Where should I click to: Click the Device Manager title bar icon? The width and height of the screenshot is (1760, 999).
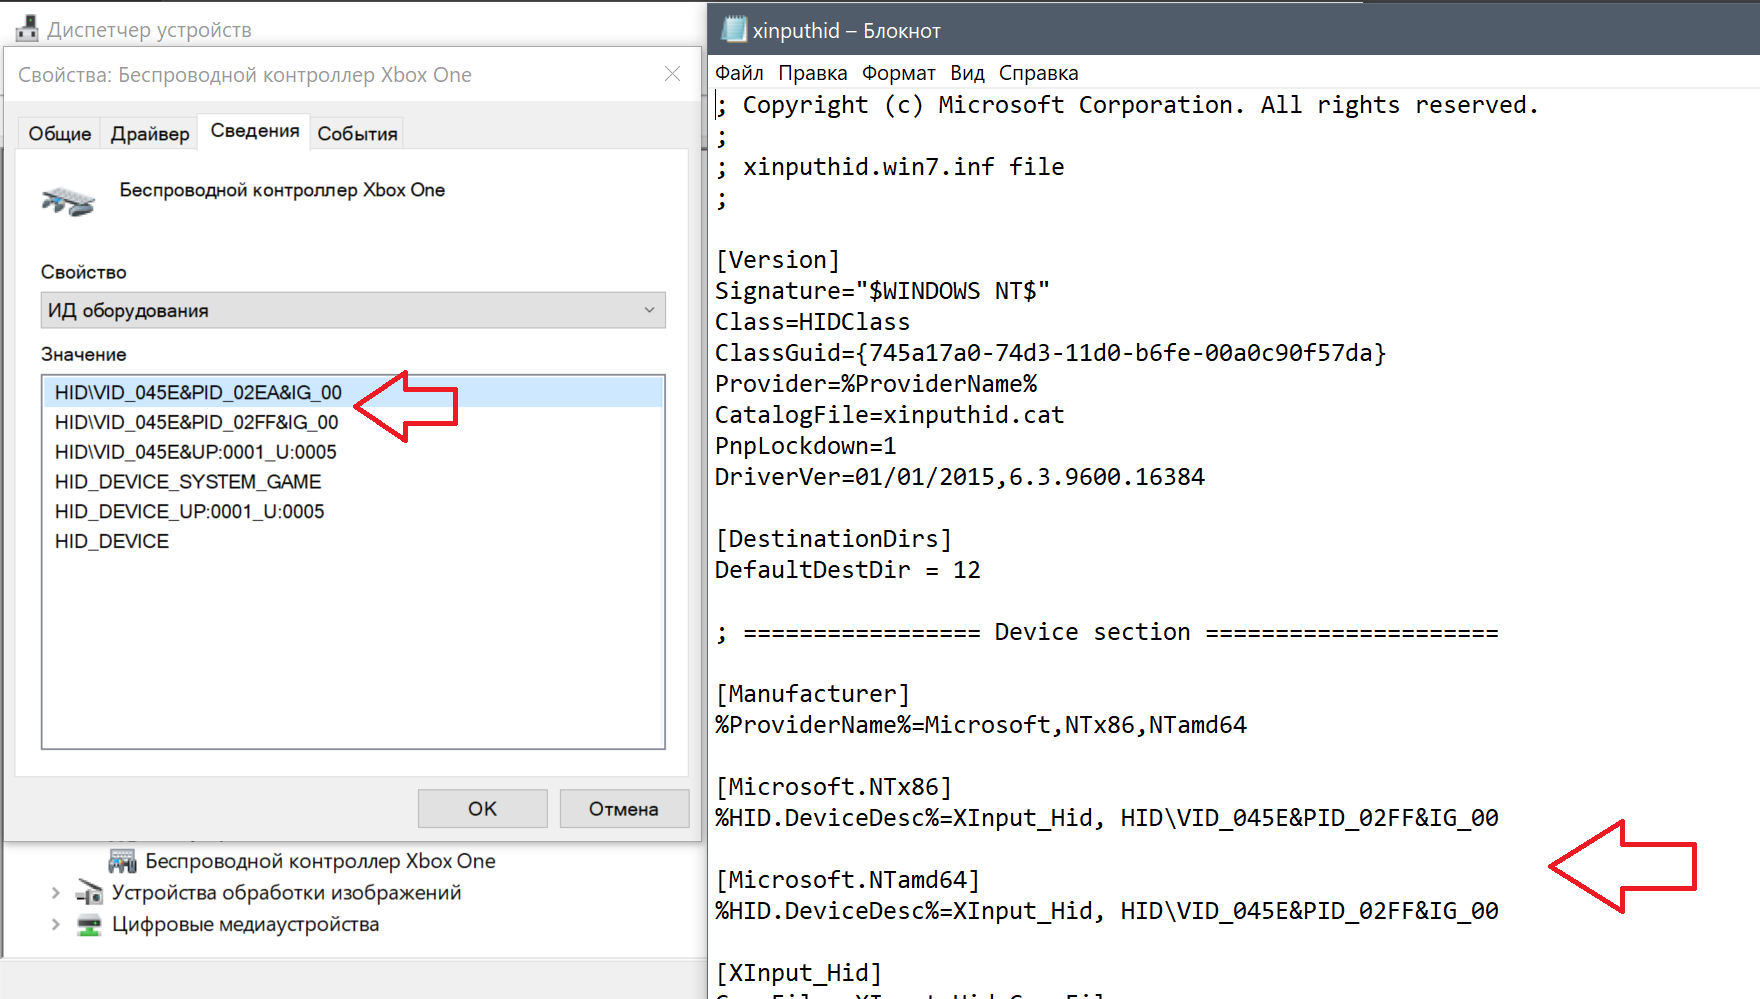coord(27,29)
